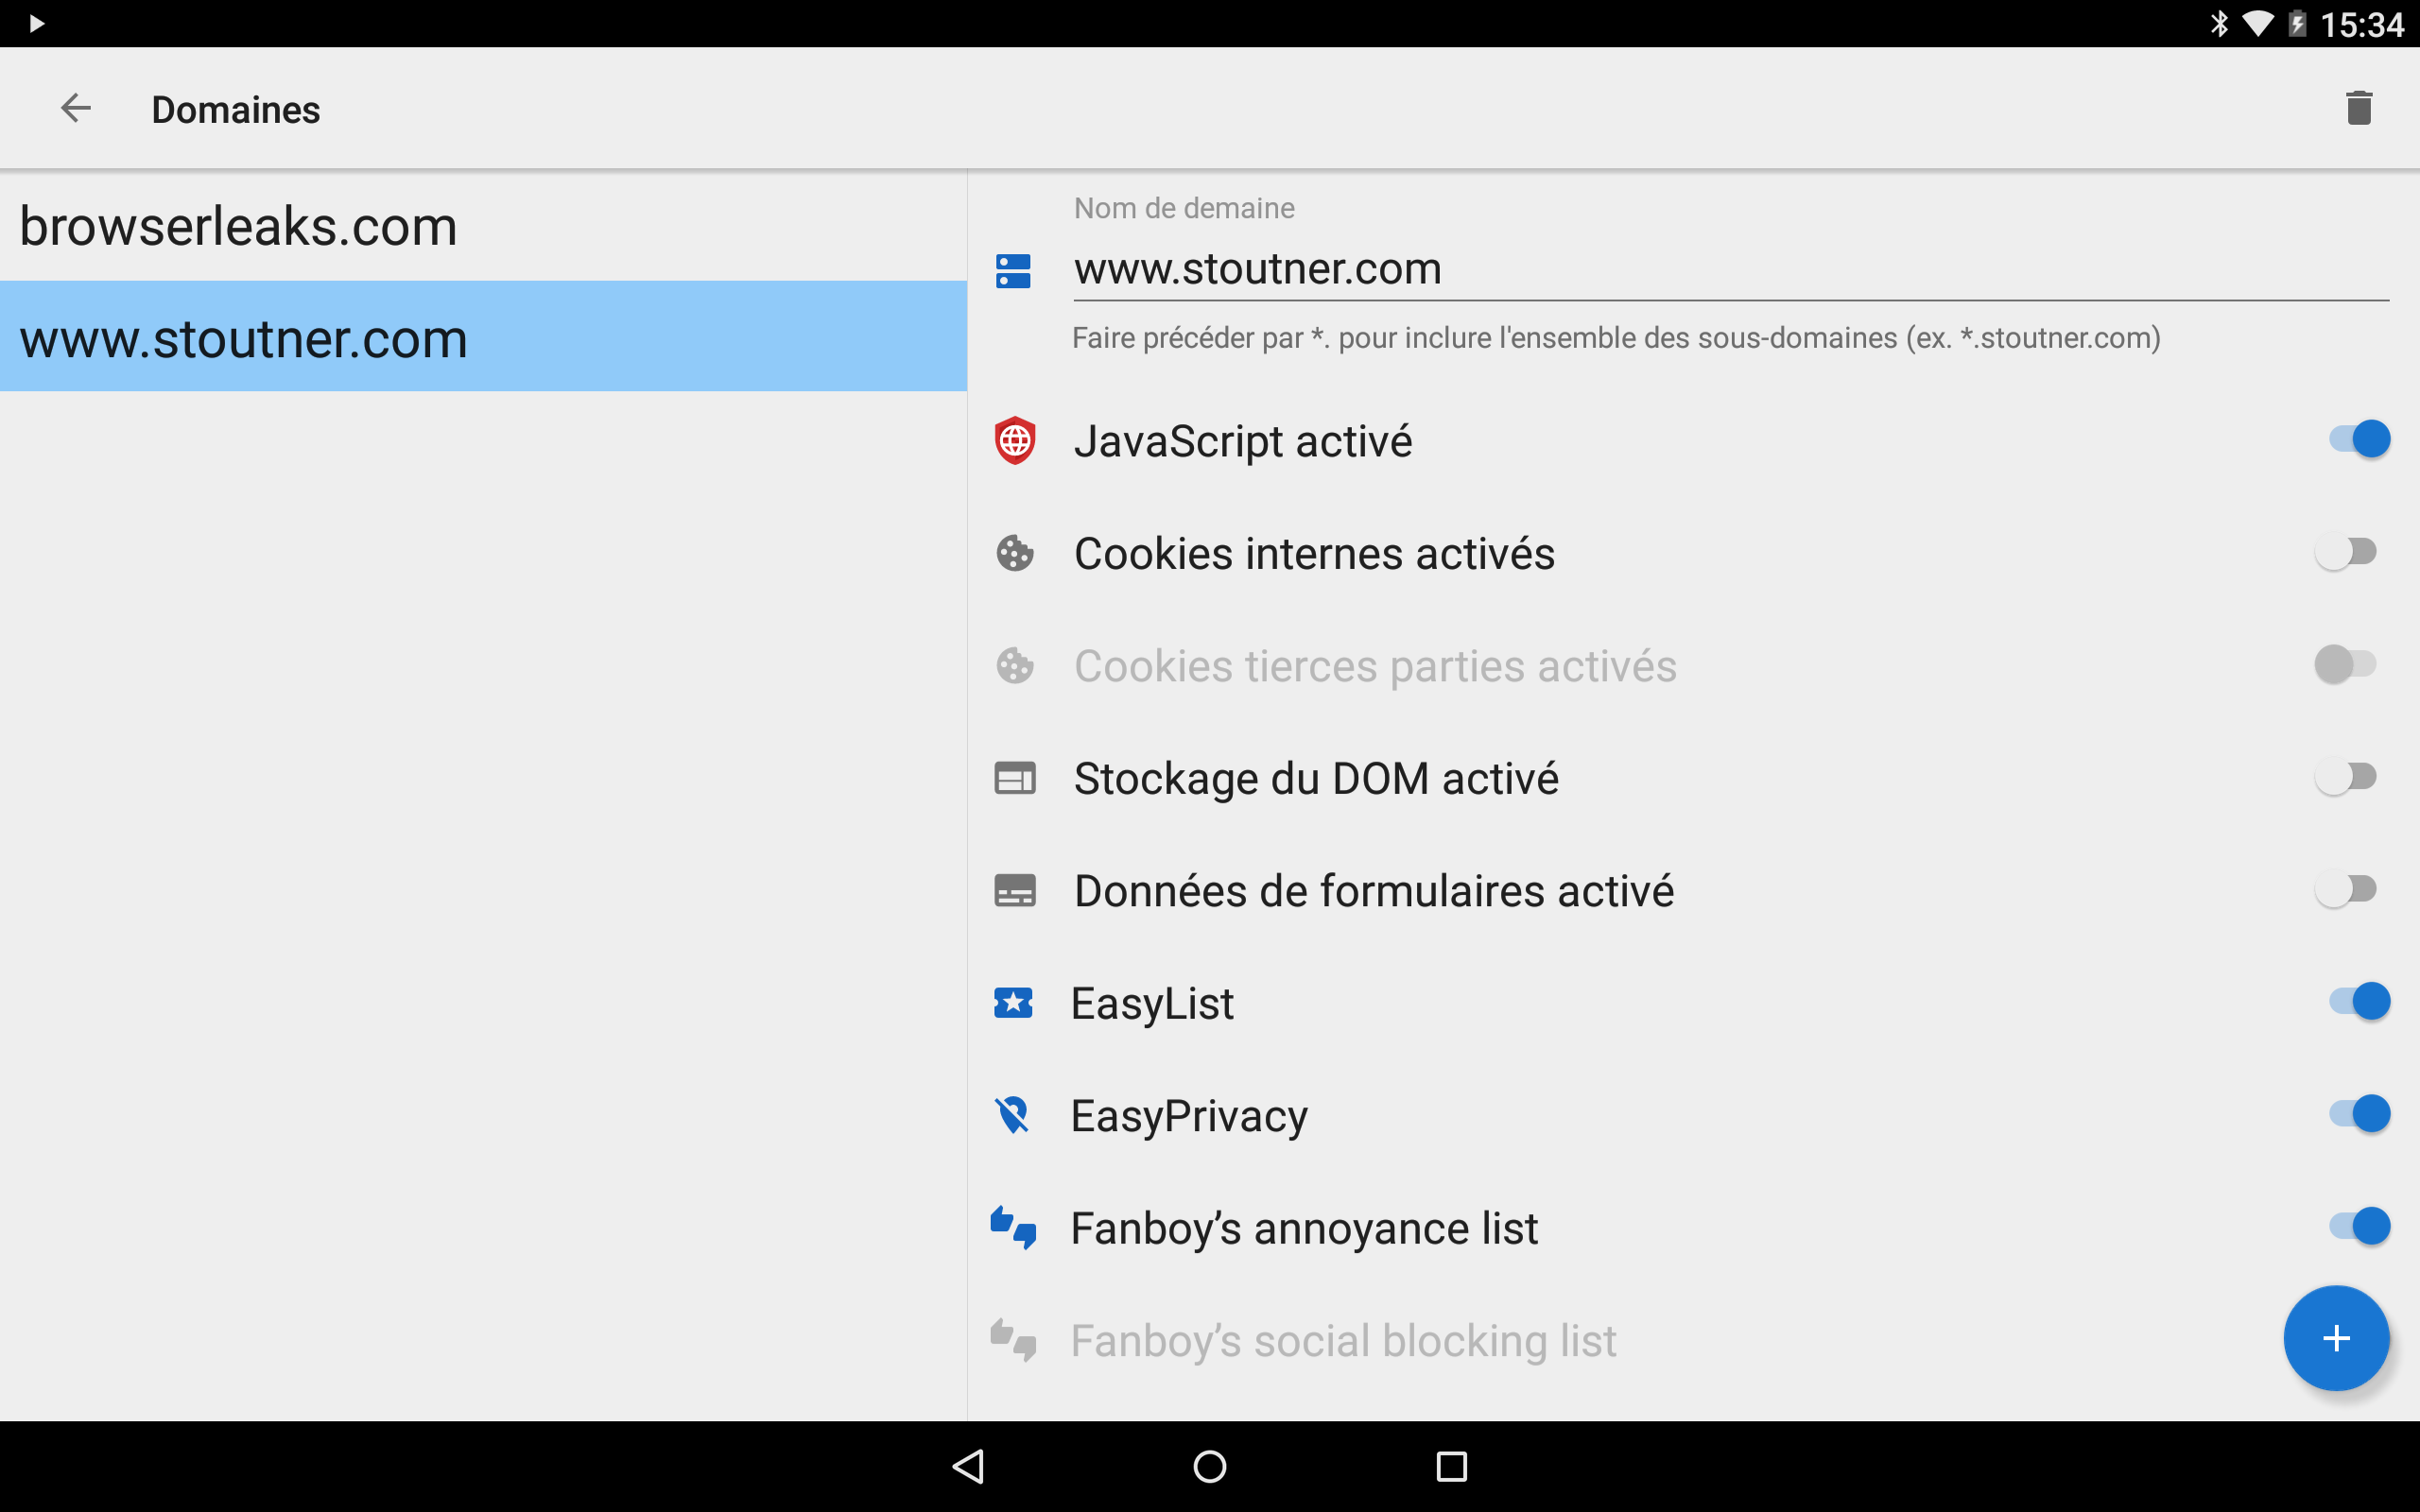
Task: Tap the red JavaScript shield icon
Action: click(1014, 441)
